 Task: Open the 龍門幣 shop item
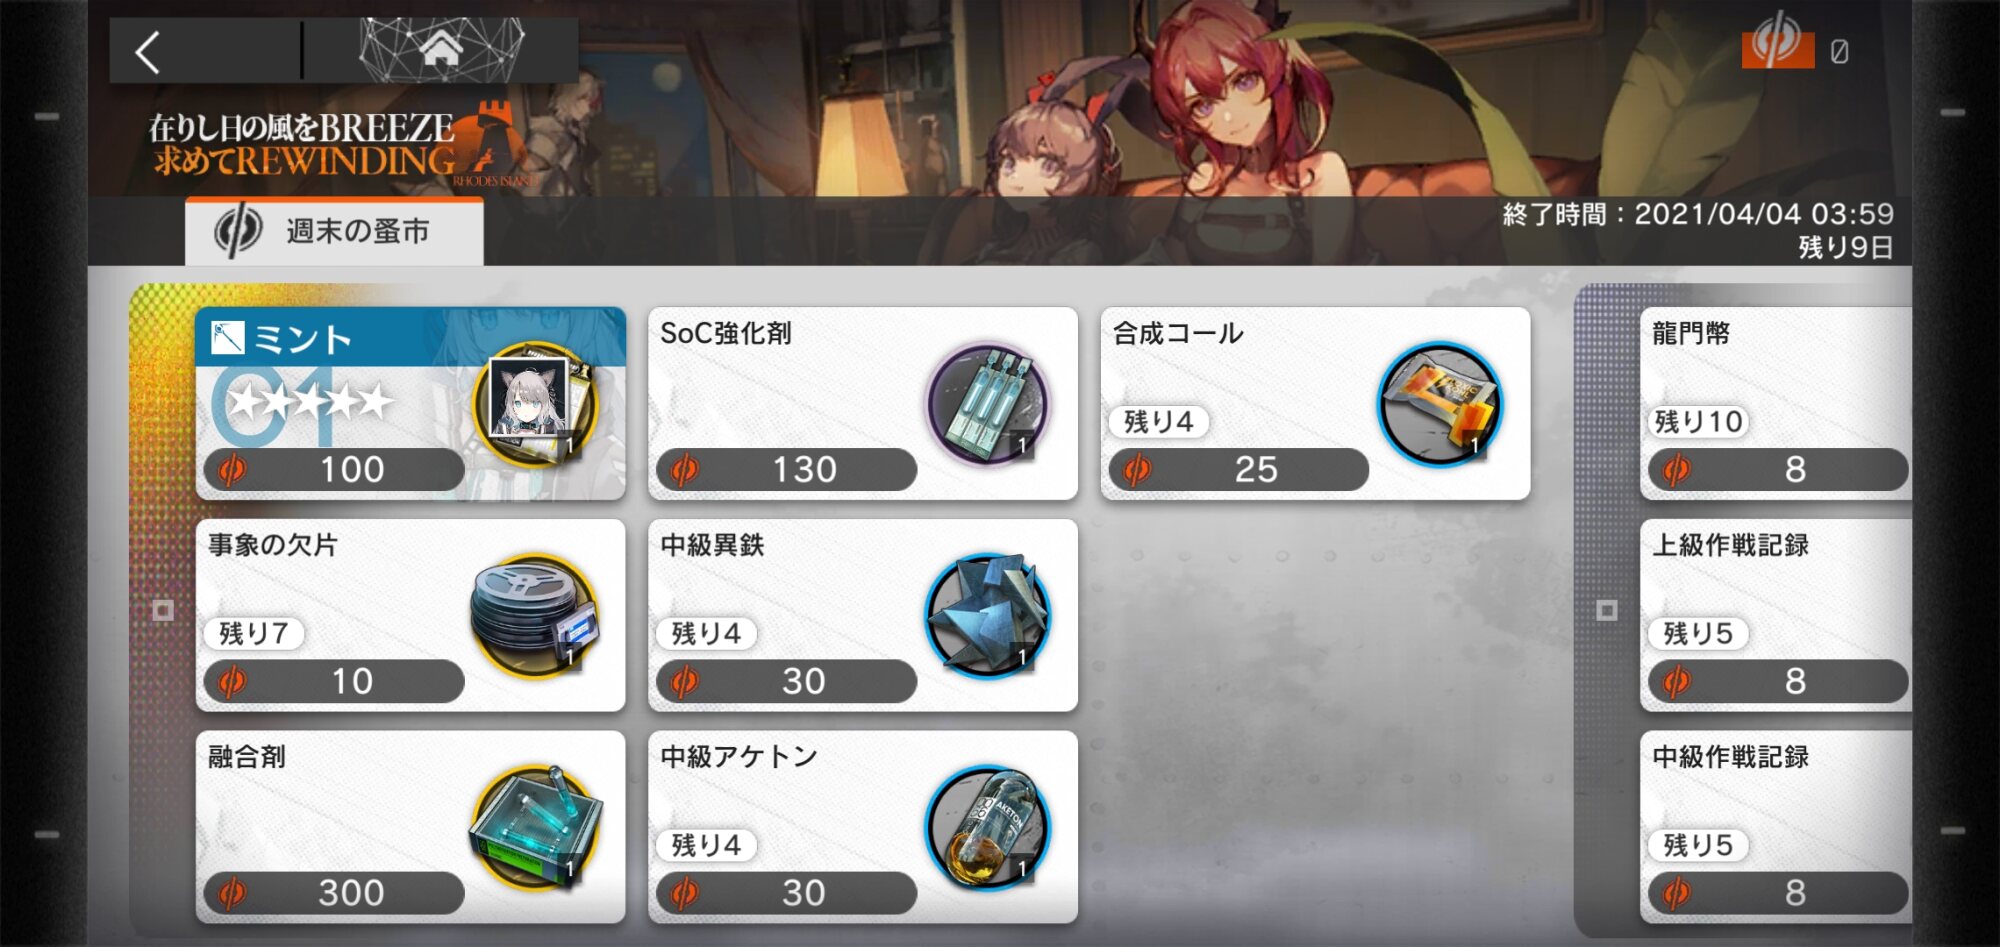click(1776, 403)
